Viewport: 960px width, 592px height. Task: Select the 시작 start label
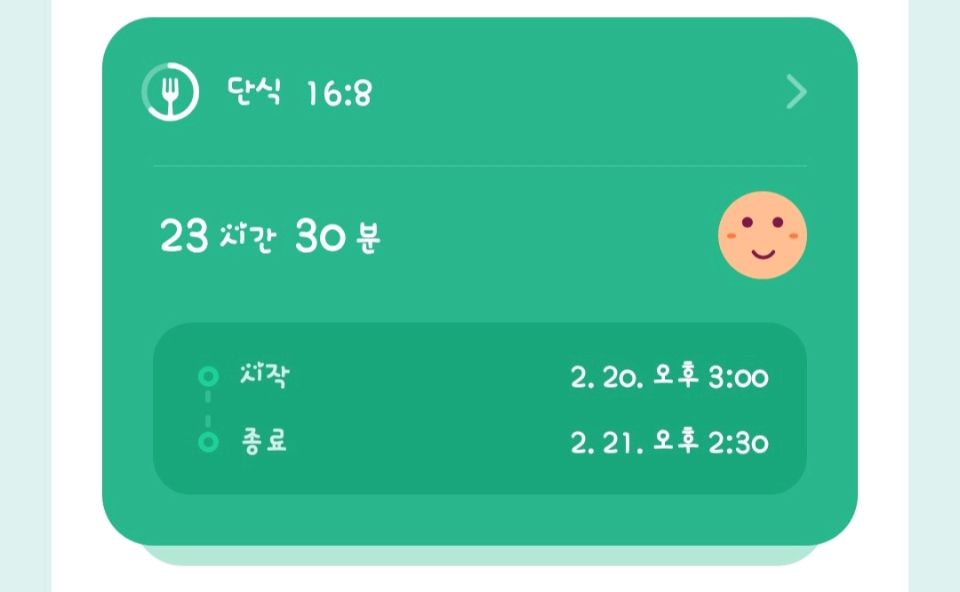click(x=264, y=377)
